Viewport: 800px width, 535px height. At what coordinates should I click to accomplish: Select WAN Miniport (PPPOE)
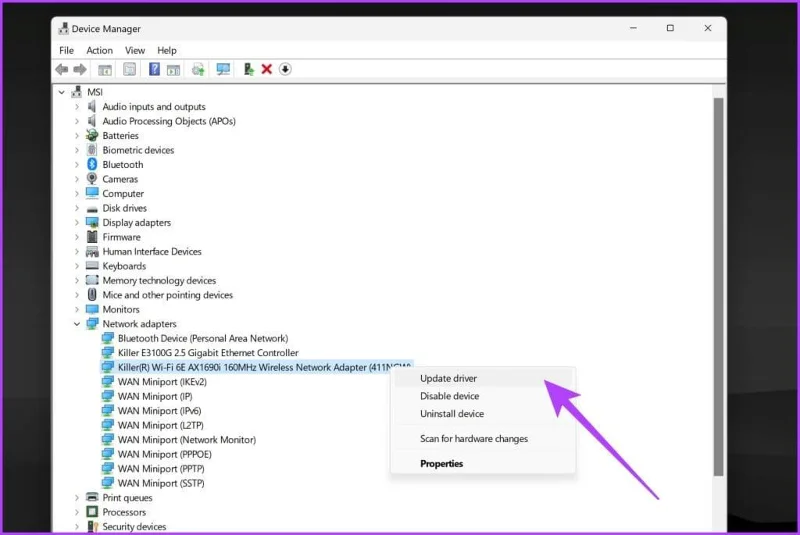tap(164, 454)
